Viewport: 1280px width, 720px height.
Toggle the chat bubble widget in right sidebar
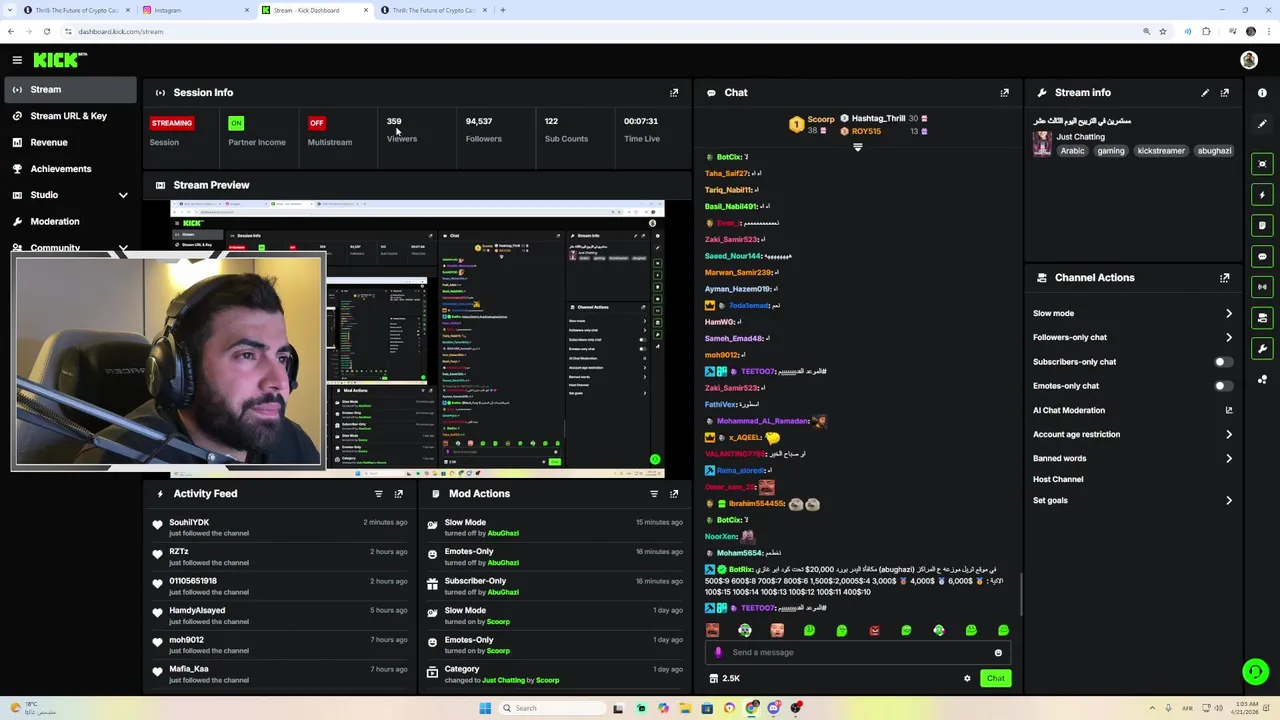1262,257
